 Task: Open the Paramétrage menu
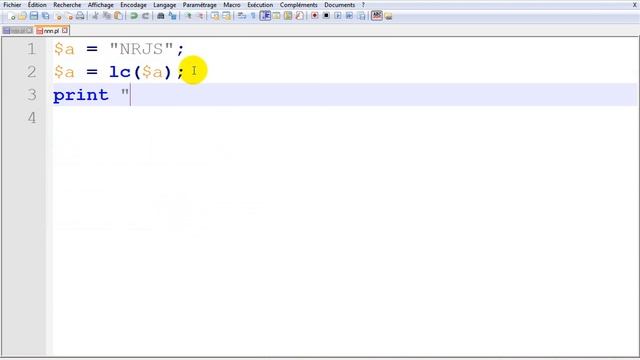(200, 5)
